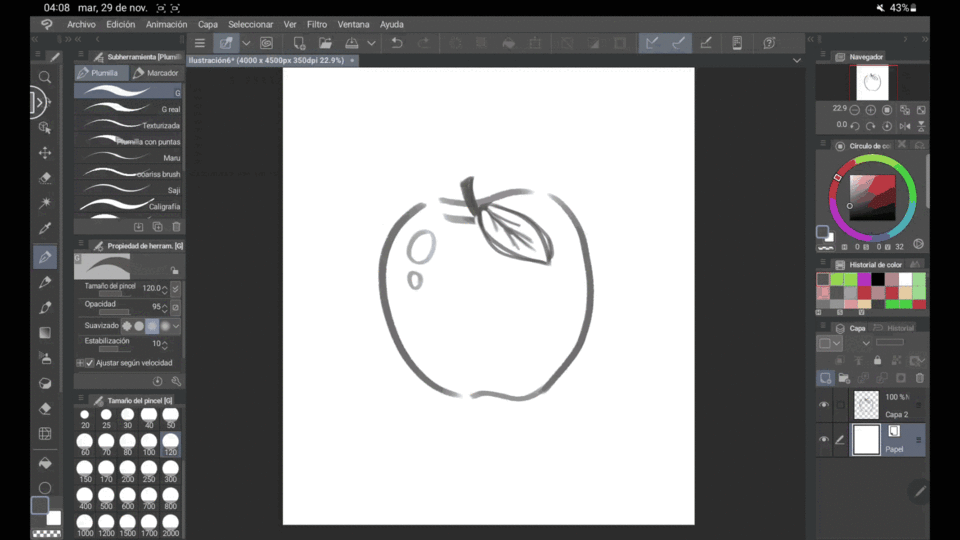Select the Caligrafía pen subtool
960x540 pixels.
129,206
